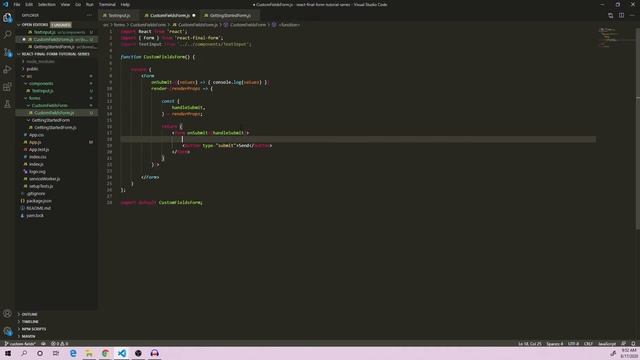Click the Spaces: 4 indentation setting
The height and width of the screenshot is (360, 640).
(x=555, y=344)
